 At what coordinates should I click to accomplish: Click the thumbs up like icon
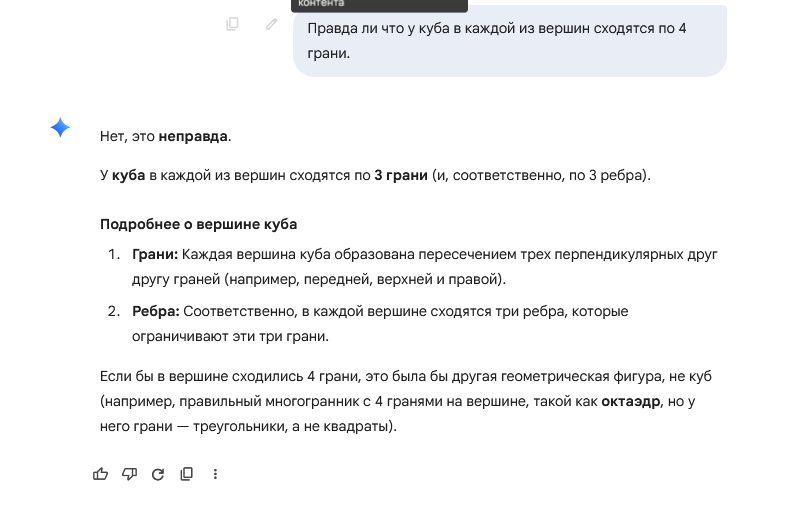pyautogui.click(x=100, y=474)
